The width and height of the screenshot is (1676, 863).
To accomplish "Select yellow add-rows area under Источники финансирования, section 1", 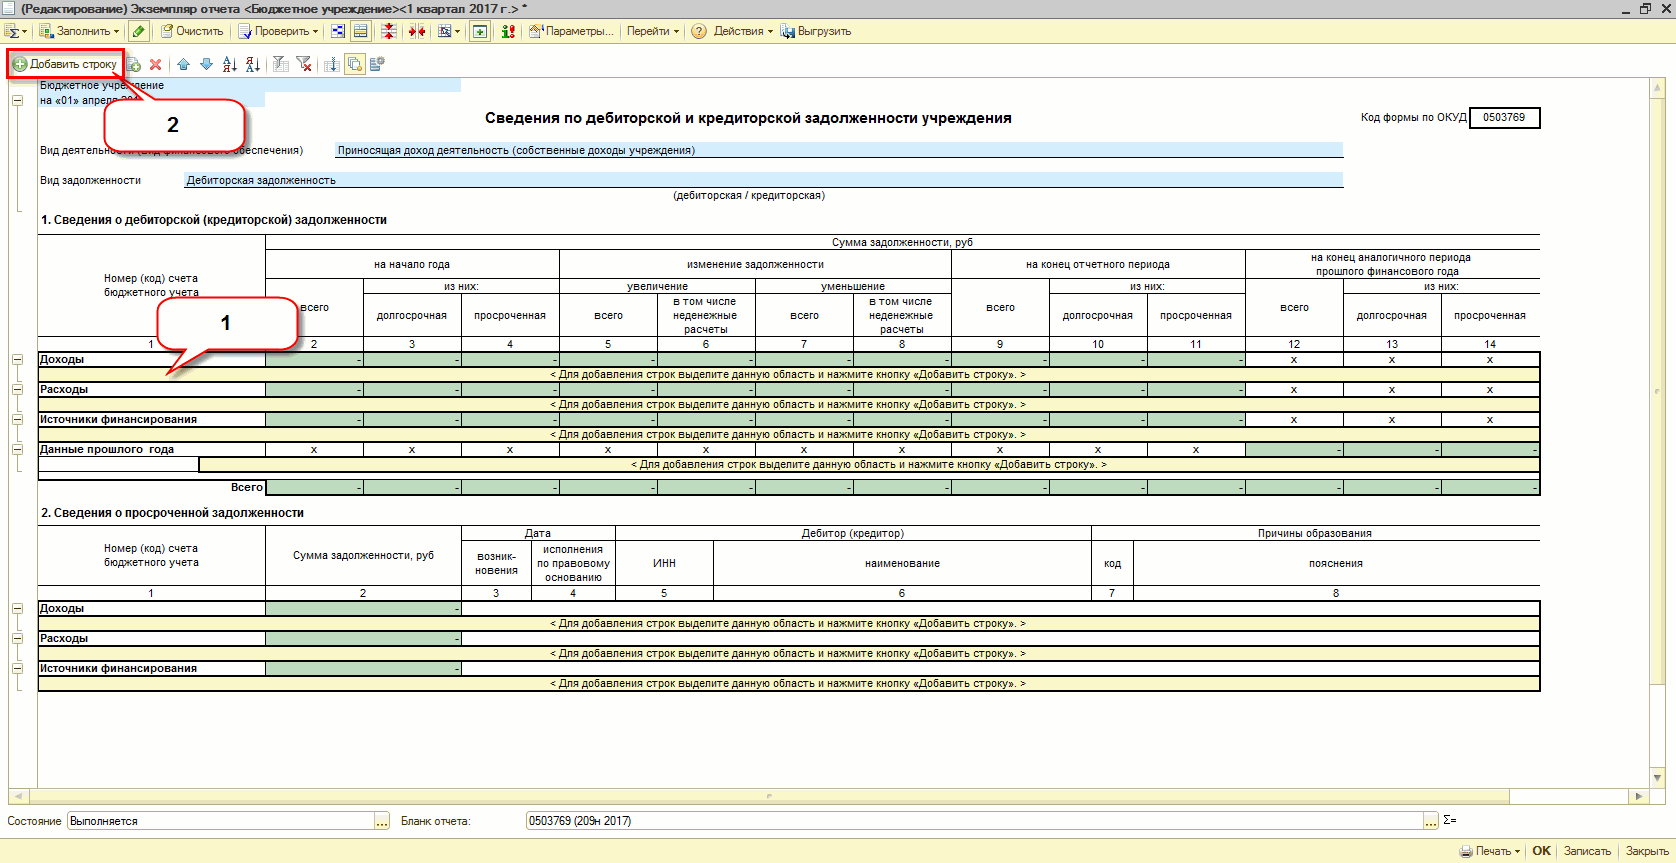I will [x=788, y=435].
